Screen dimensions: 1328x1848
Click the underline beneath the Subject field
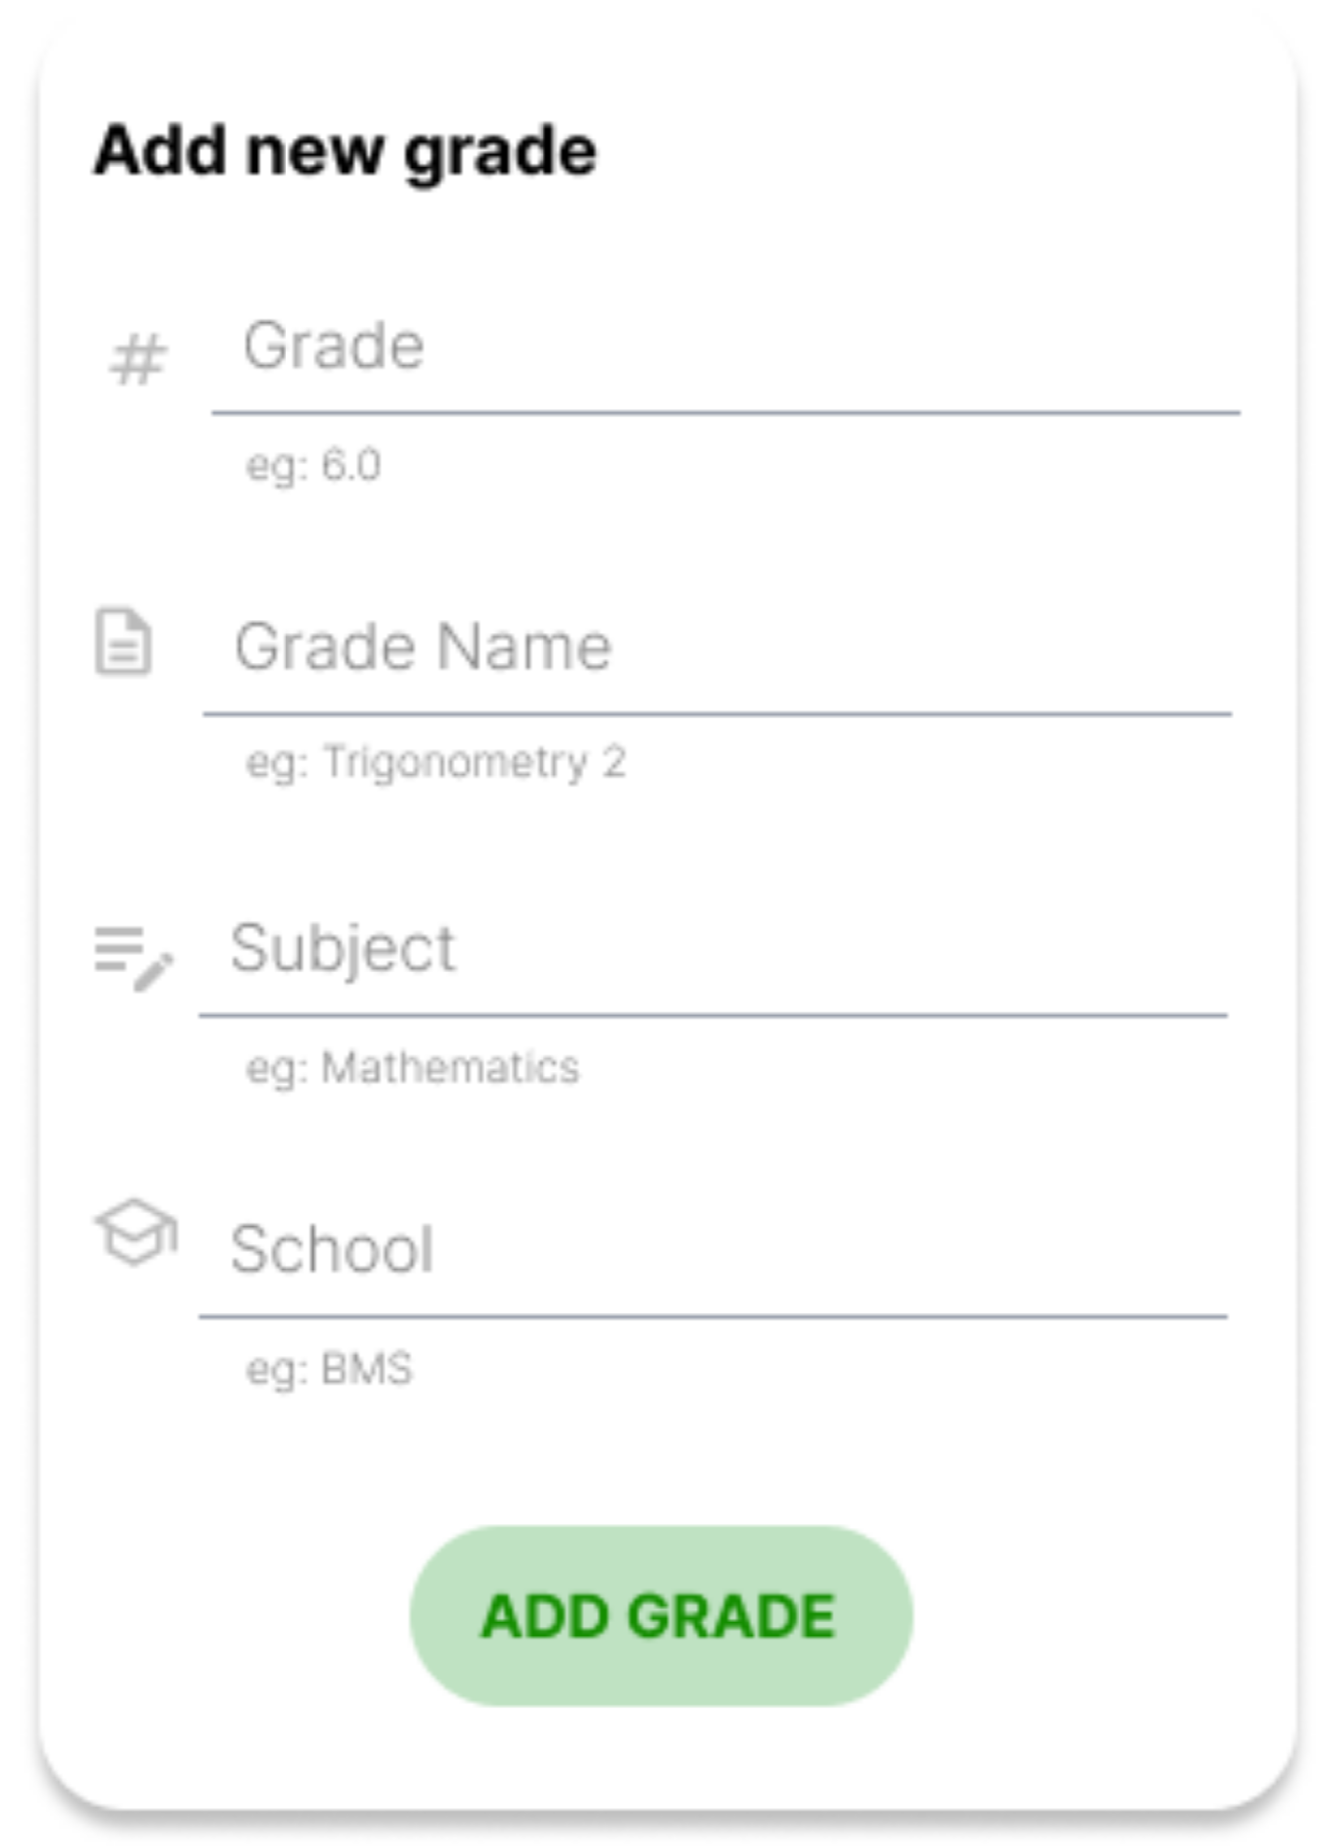713,1015
